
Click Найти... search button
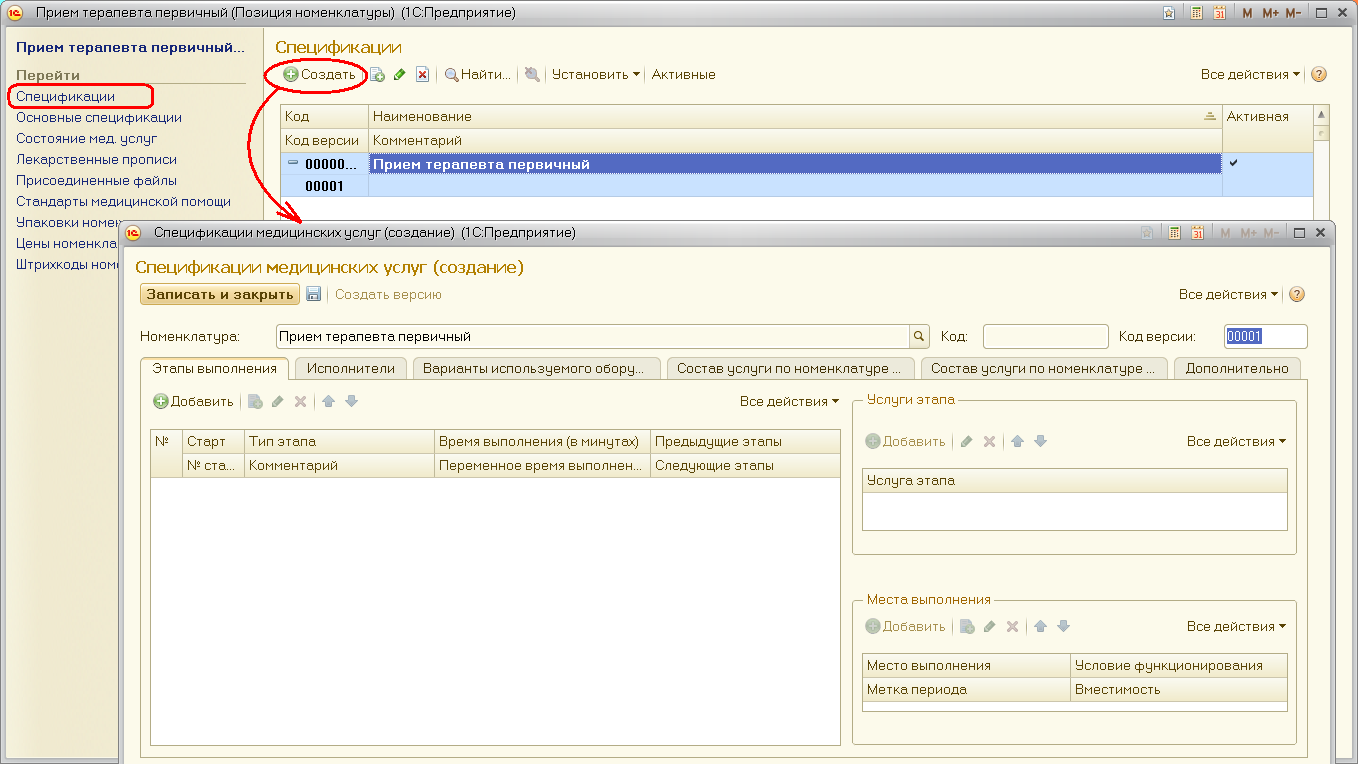pos(478,74)
